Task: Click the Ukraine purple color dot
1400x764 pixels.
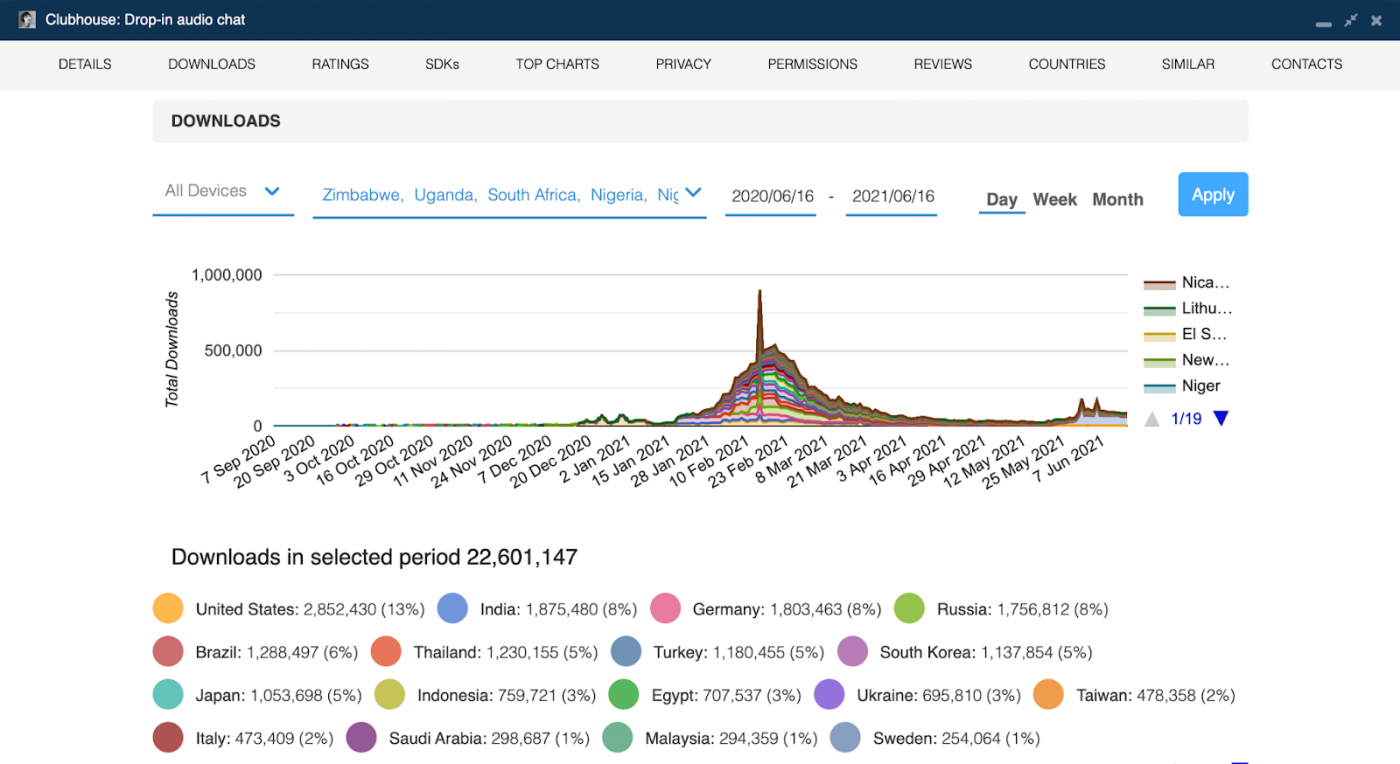Action: pos(829,695)
